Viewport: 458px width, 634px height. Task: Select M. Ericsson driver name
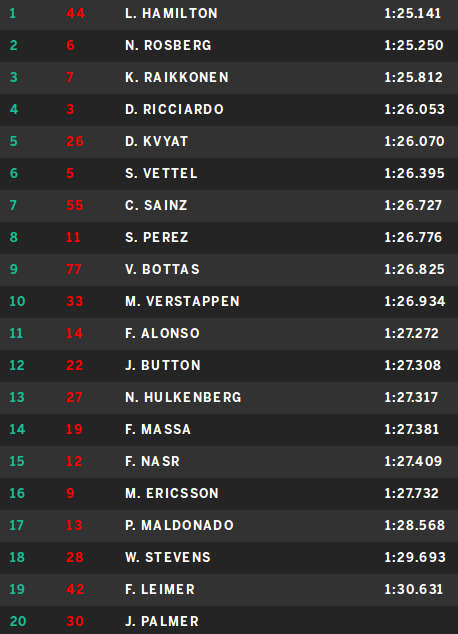tap(172, 493)
